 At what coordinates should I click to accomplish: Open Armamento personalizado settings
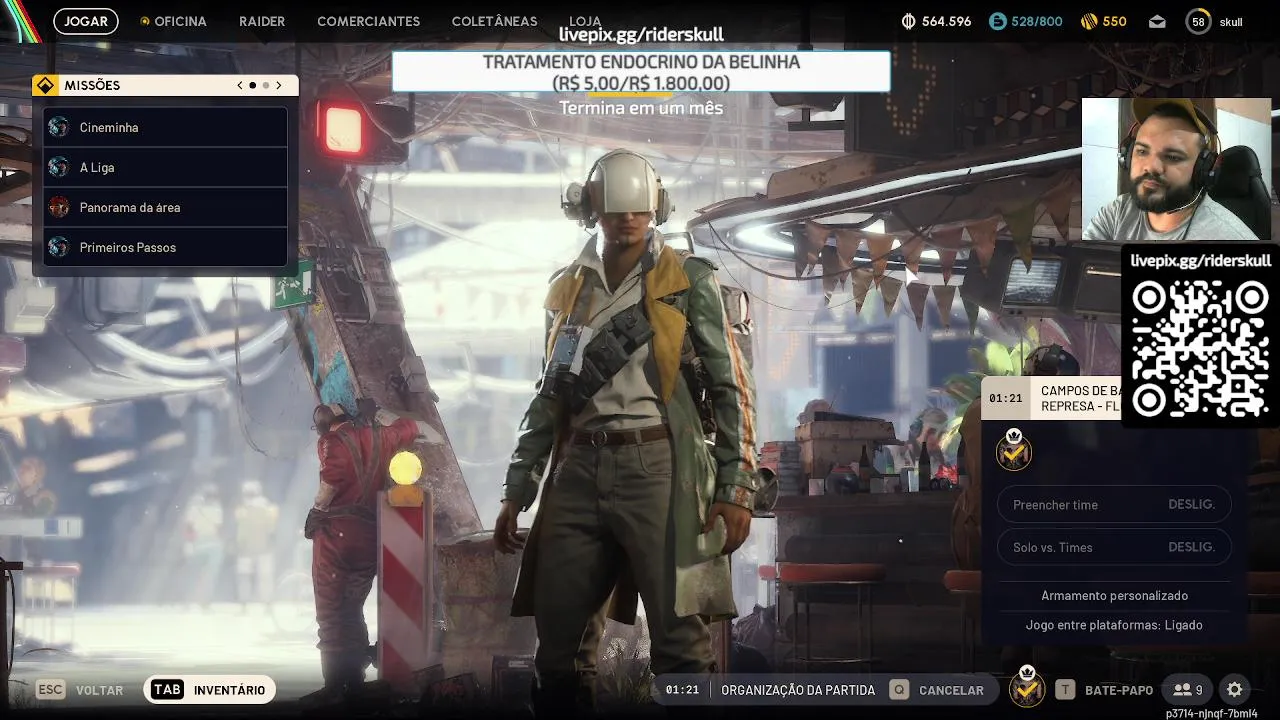(1114, 595)
